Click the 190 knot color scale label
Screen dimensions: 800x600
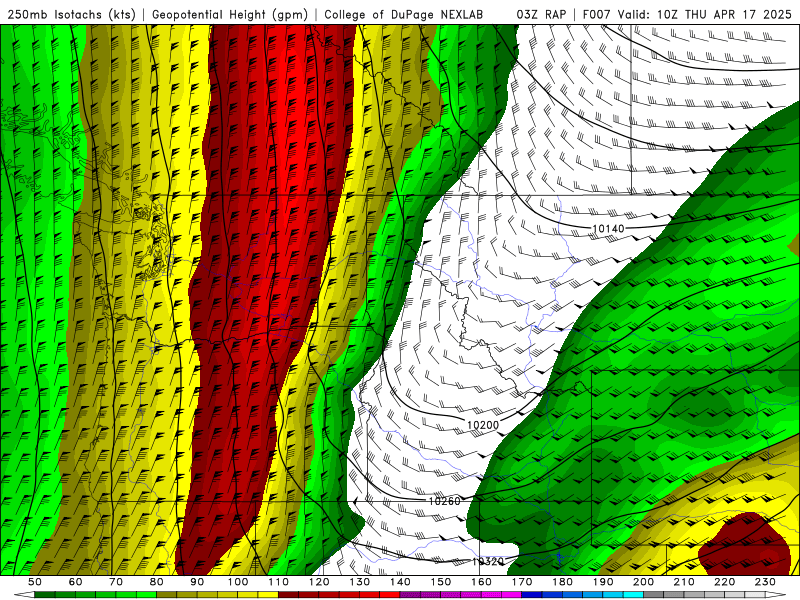(x=603, y=582)
